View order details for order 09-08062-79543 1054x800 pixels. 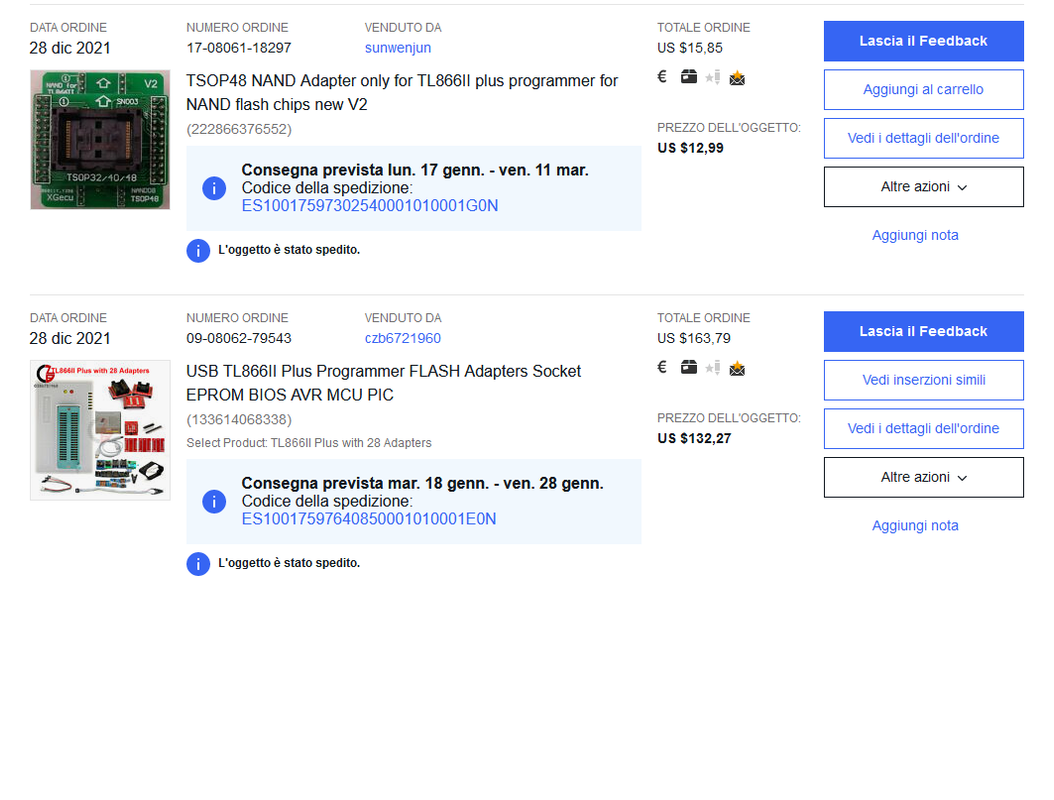point(923,429)
